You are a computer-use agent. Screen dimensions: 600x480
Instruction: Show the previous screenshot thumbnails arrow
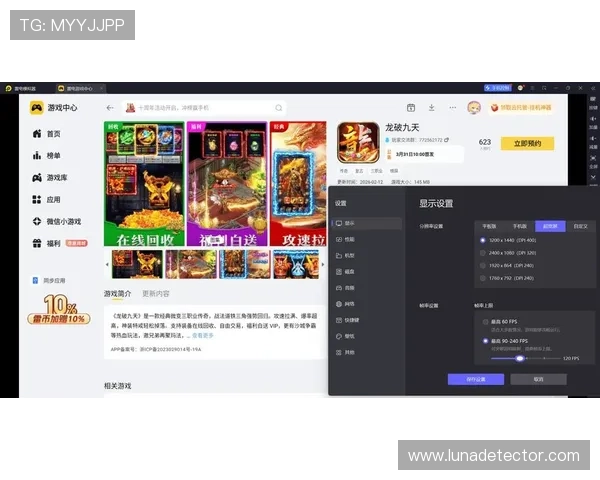(107, 264)
